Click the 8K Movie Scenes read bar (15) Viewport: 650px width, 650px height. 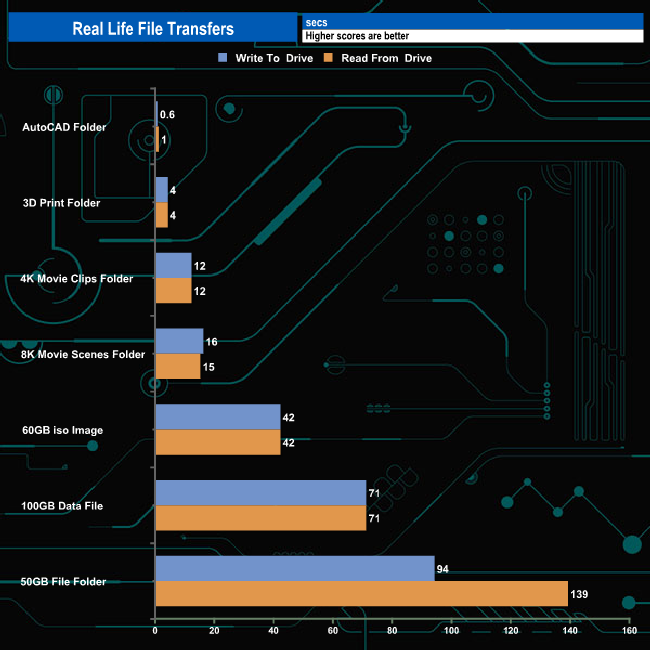tap(178, 366)
